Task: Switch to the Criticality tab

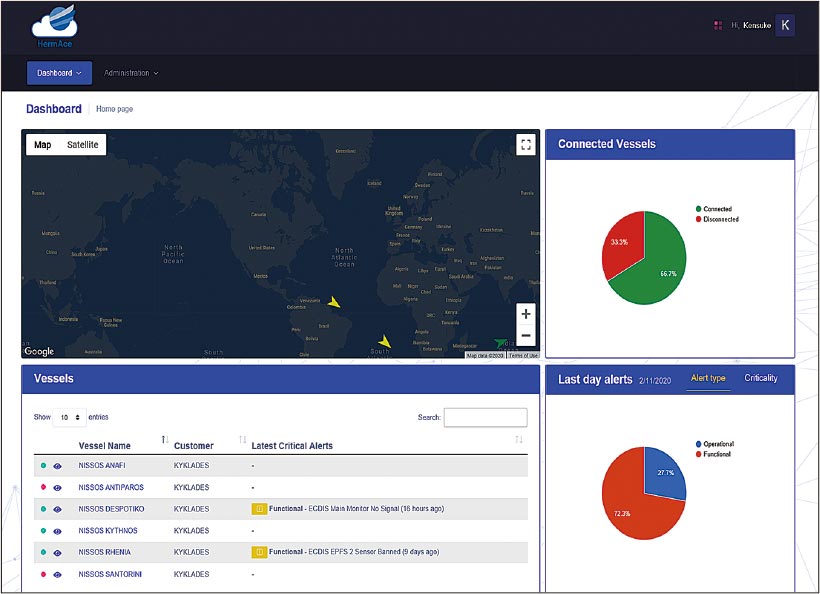Action: point(761,378)
